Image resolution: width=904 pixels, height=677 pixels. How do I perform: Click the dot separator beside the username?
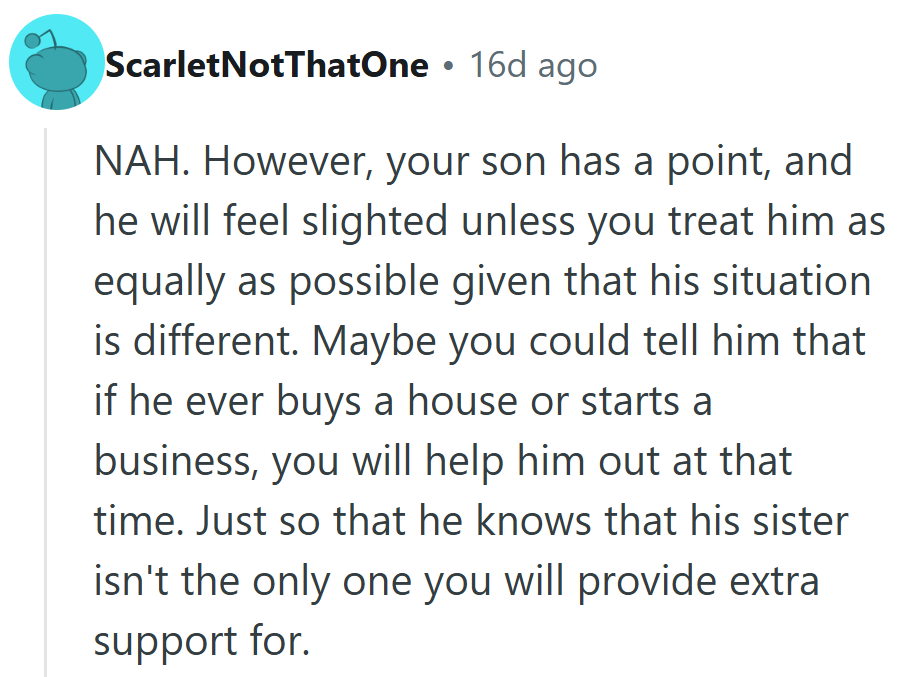(449, 66)
